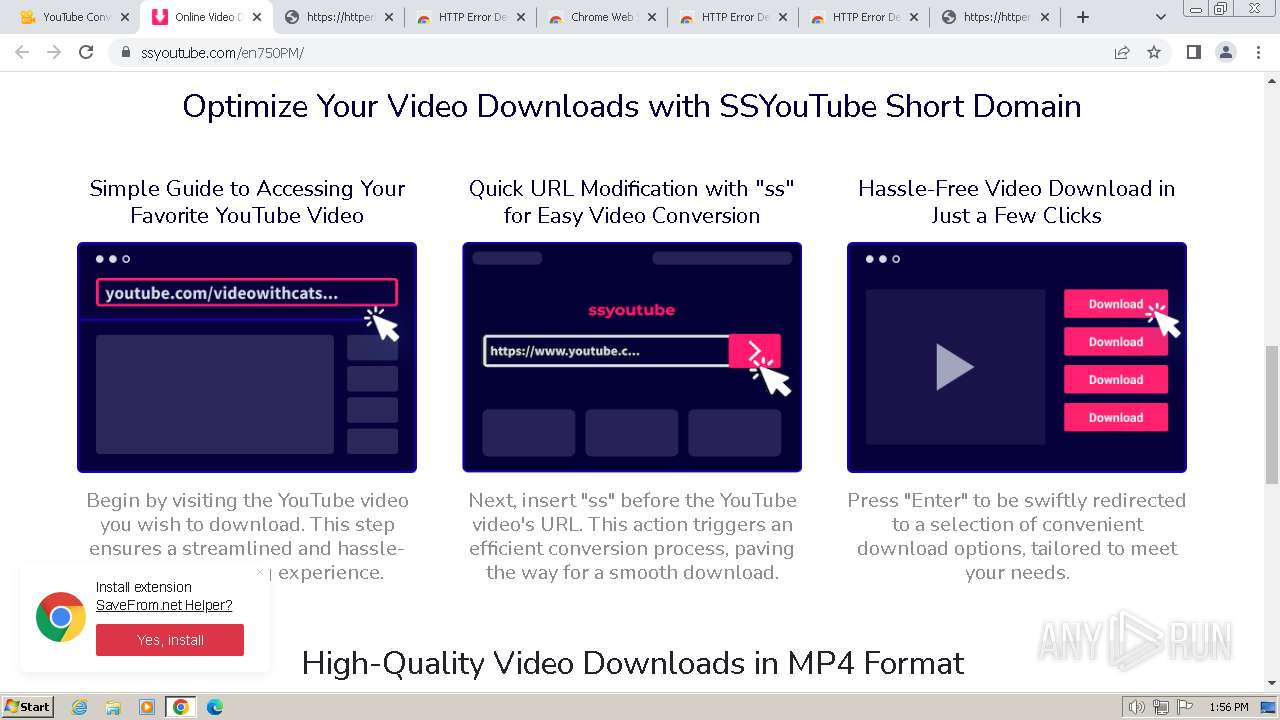
Task: Open a new browser tab
Action: 1083,17
